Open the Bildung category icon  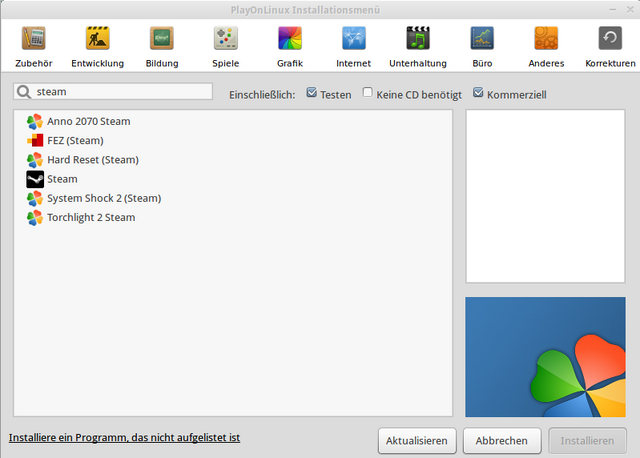click(x=162, y=38)
